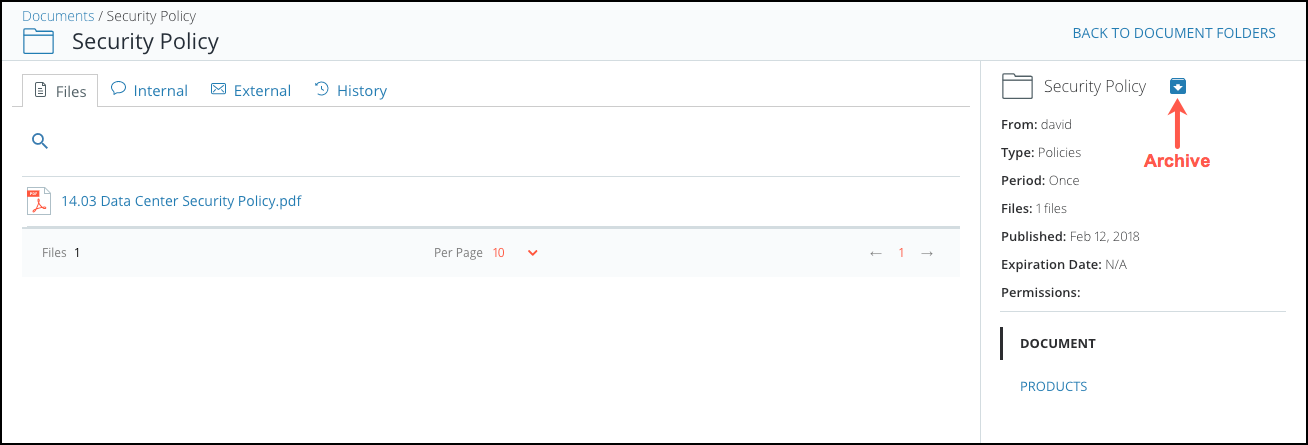Click the speech bubble Internal icon
Screen dimensions: 1308x445
pyautogui.click(x=118, y=89)
